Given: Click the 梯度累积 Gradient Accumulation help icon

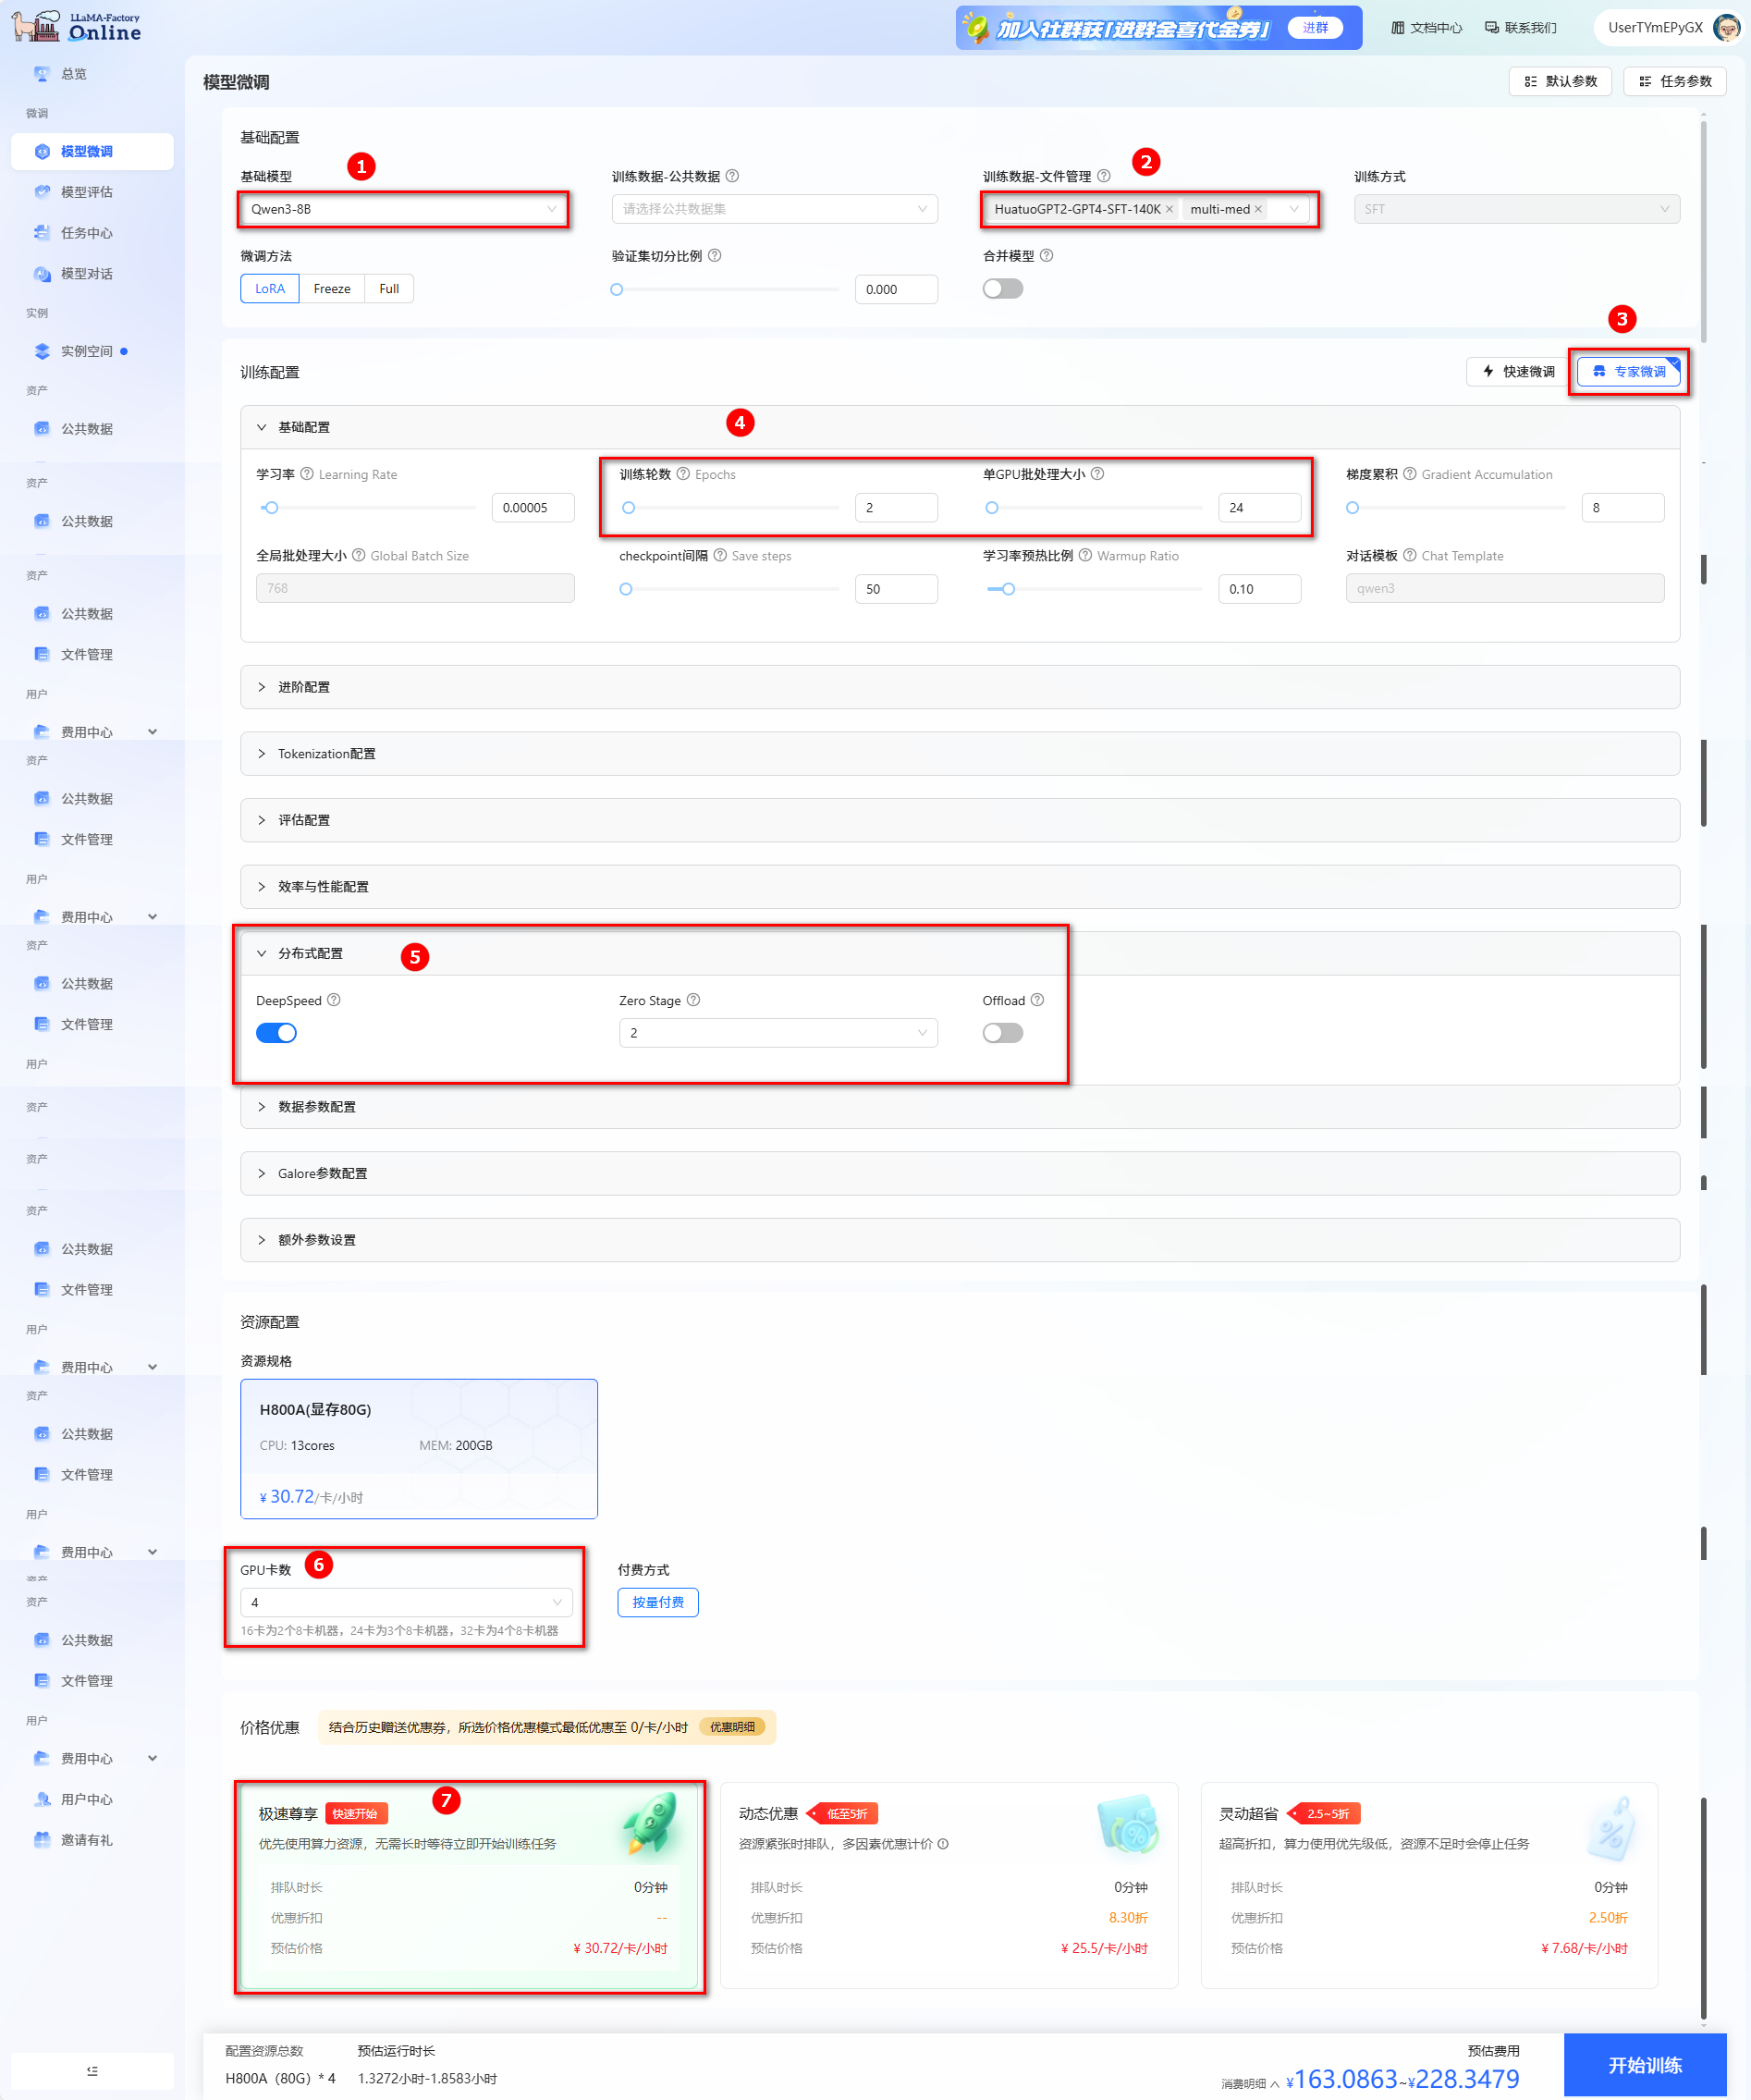Looking at the screenshot, I should 1410,474.
